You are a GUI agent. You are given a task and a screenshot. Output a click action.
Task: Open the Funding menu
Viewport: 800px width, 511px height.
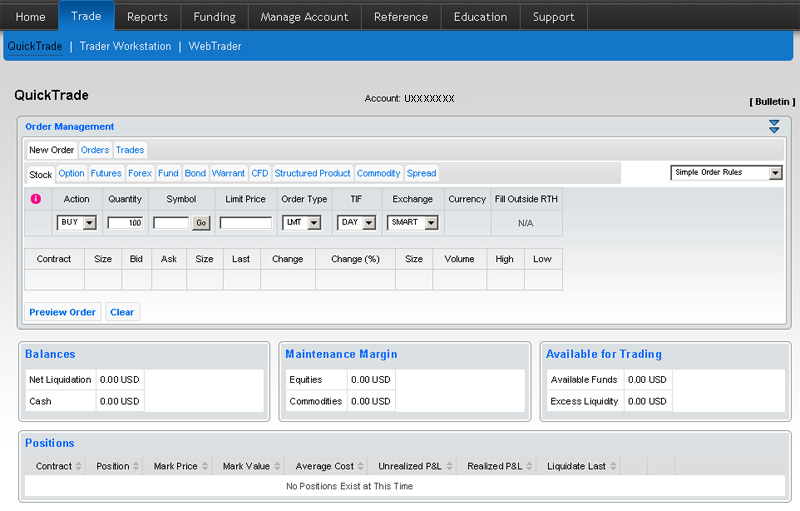214,17
